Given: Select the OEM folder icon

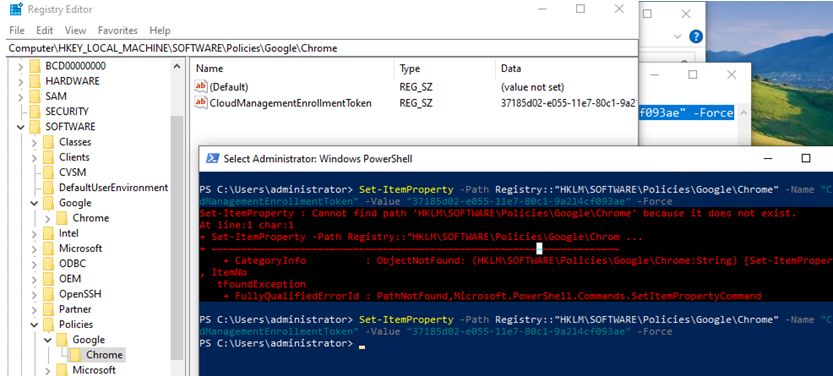Looking at the screenshot, I should (x=49, y=279).
